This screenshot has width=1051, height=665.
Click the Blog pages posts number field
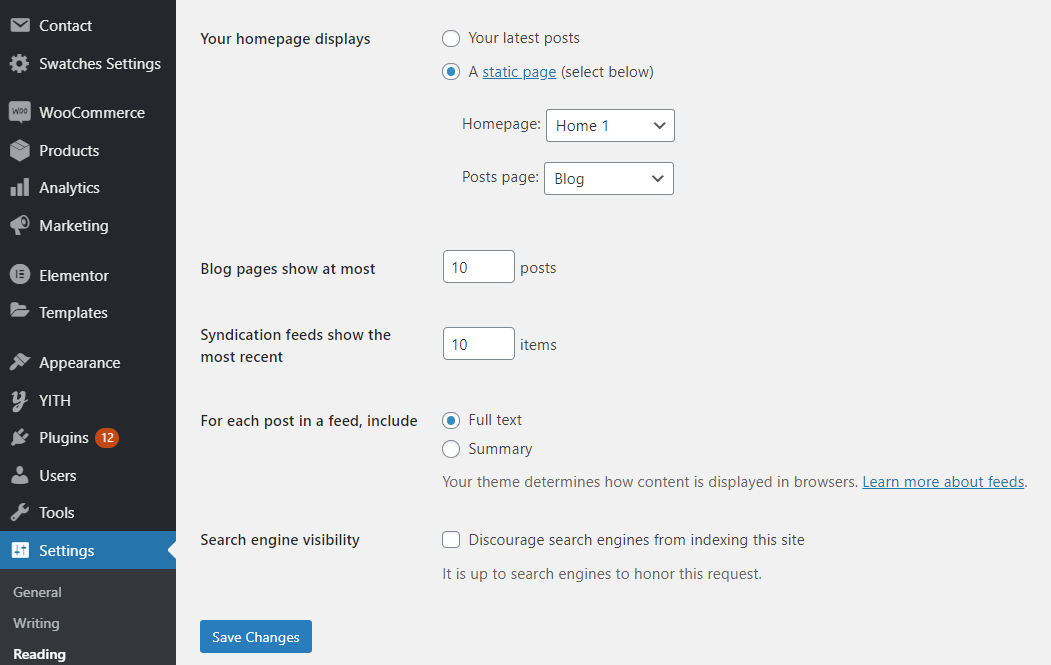(x=479, y=266)
